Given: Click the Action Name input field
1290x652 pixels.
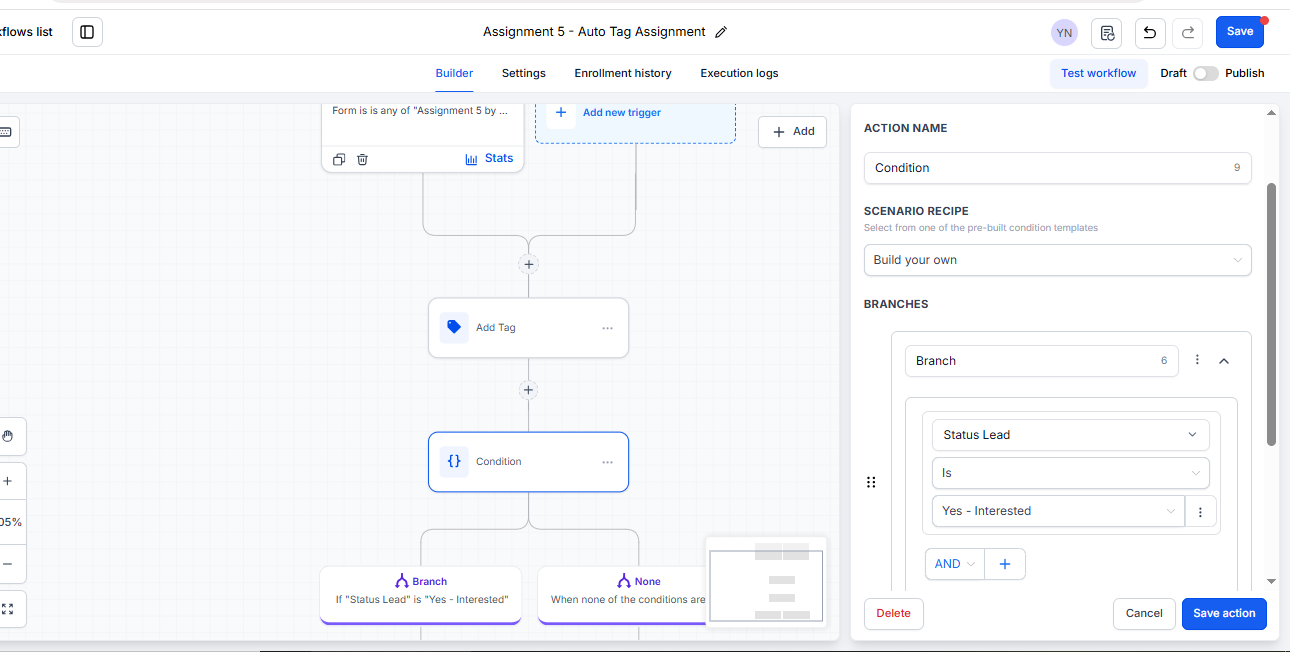Looking at the screenshot, I should [x=1058, y=168].
